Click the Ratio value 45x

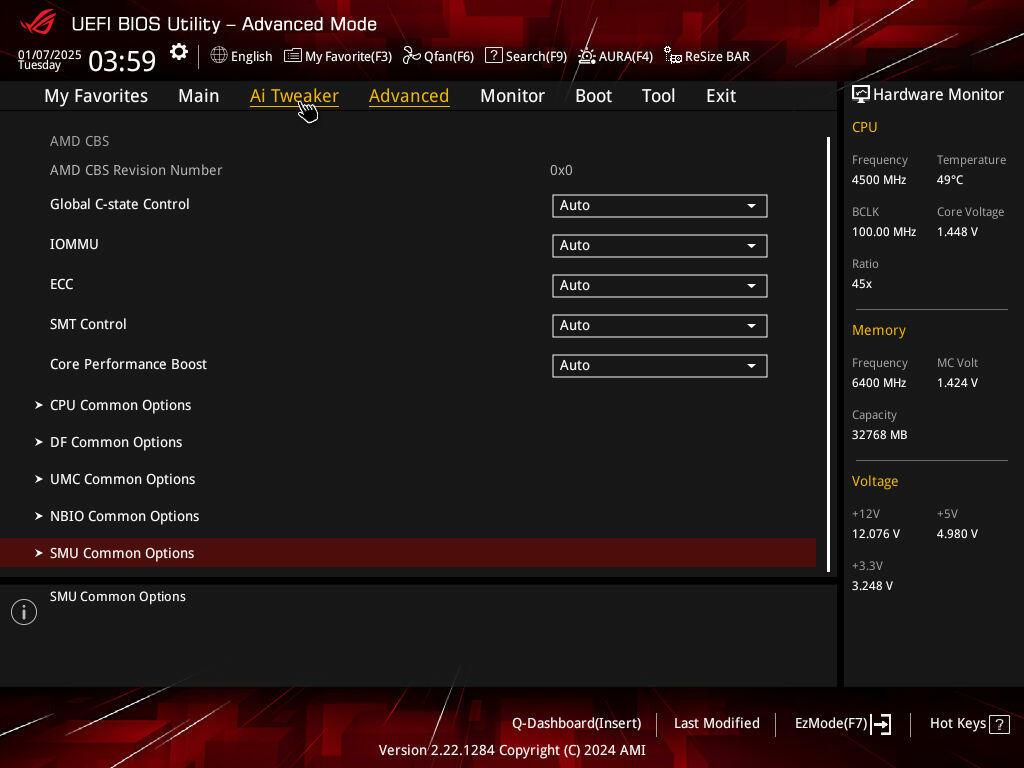(861, 284)
